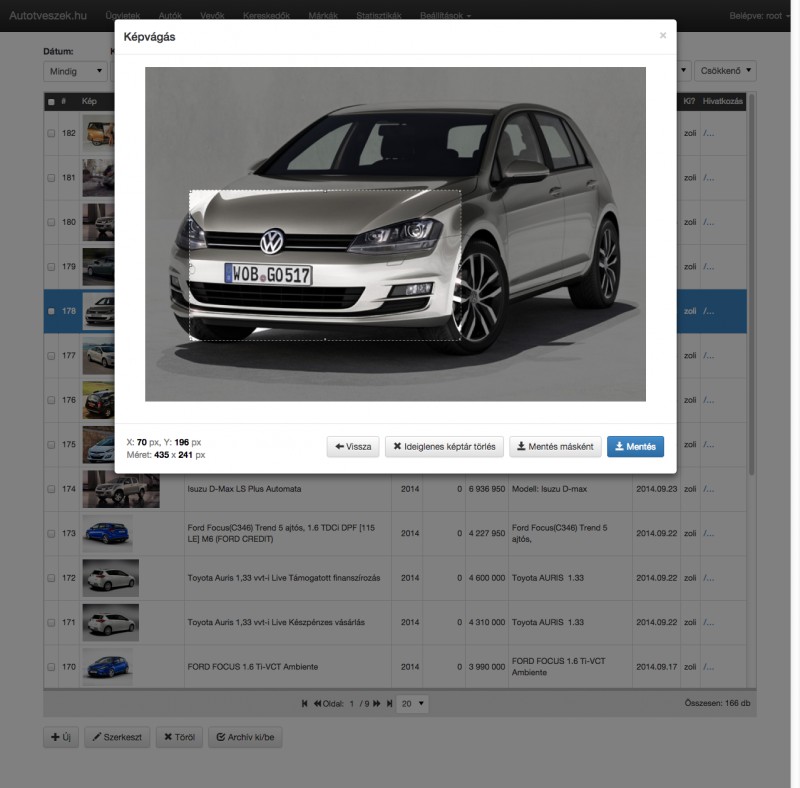Screen dimensions: 800x788
Task: Click the pencil Szerkeszt button
Action: tap(116, 738)
